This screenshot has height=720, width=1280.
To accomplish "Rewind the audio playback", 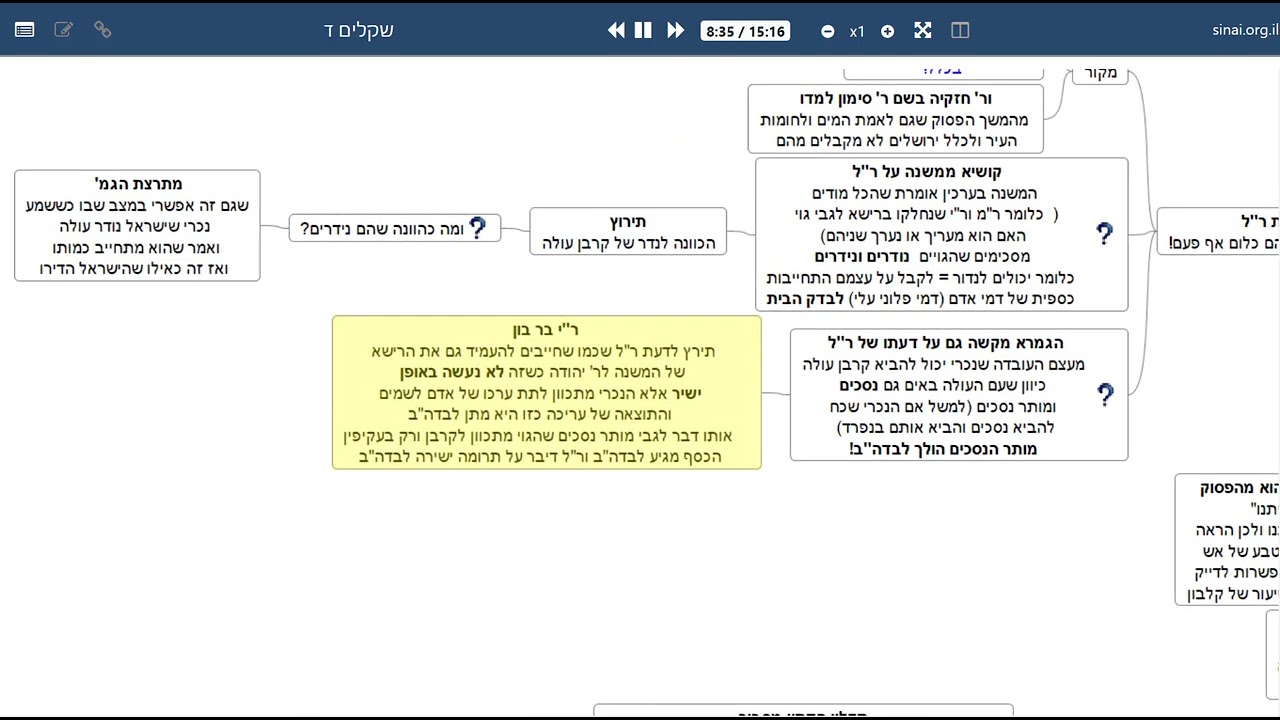I will click(616, 30).
